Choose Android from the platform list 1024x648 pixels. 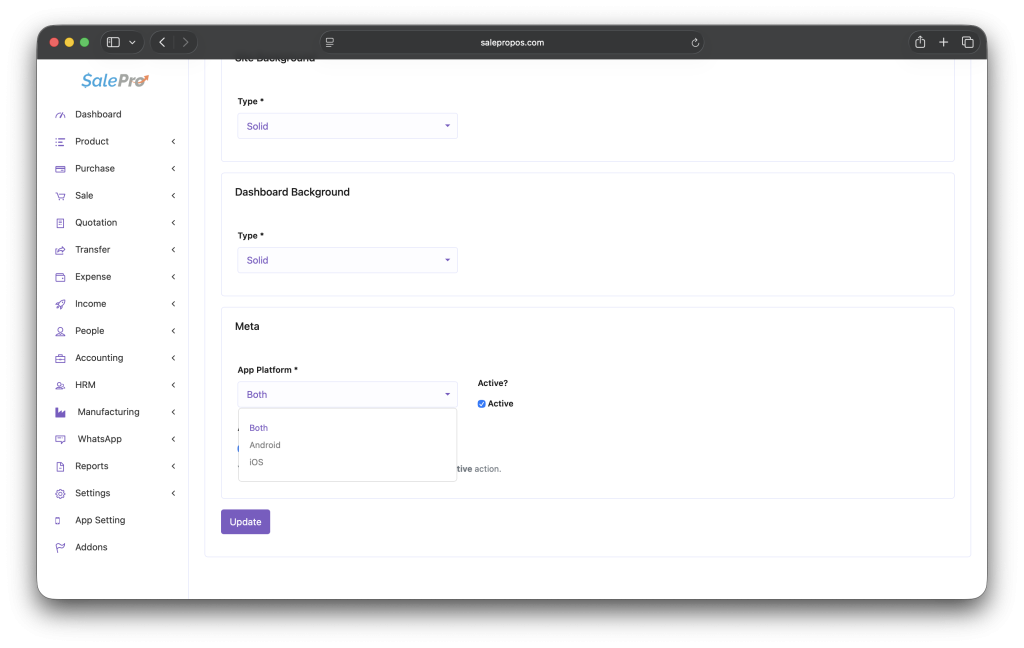coord(265,445)
